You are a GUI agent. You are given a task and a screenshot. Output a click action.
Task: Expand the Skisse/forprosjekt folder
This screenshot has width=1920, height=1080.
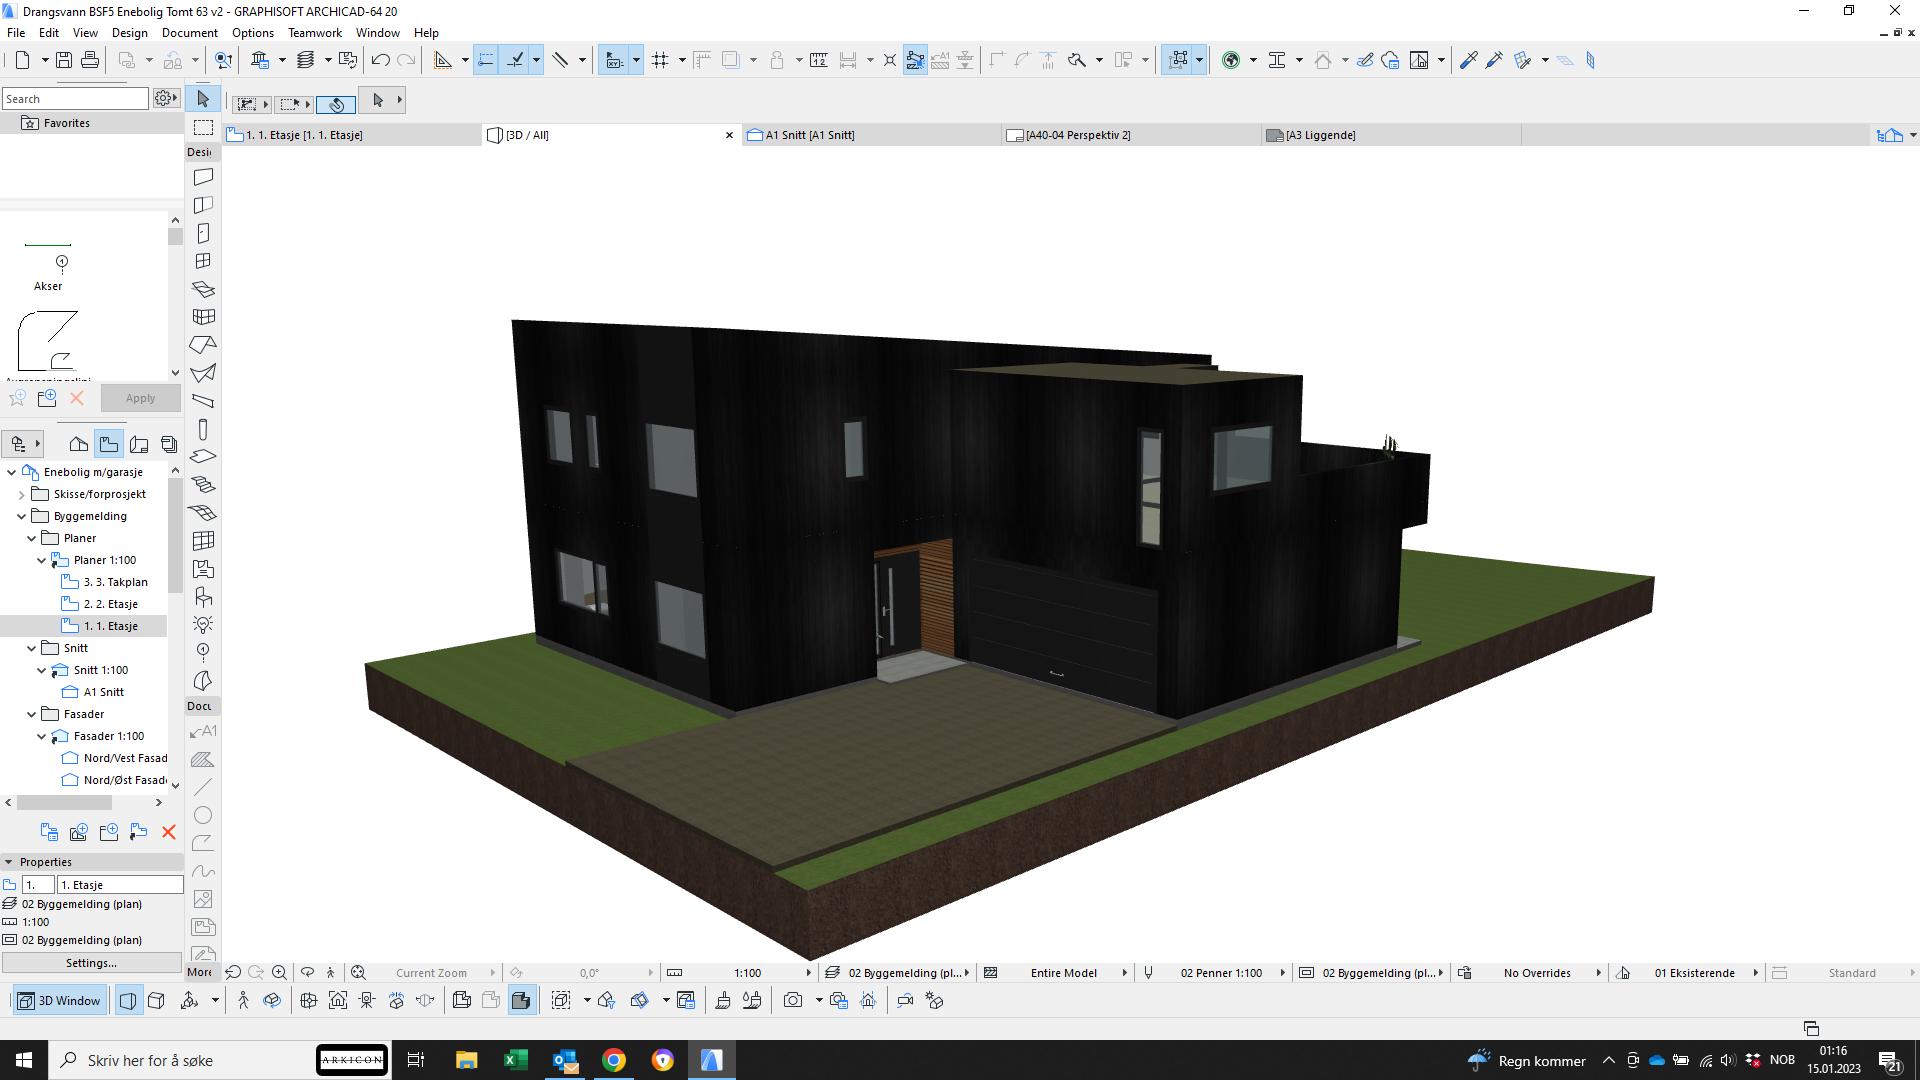22,494
